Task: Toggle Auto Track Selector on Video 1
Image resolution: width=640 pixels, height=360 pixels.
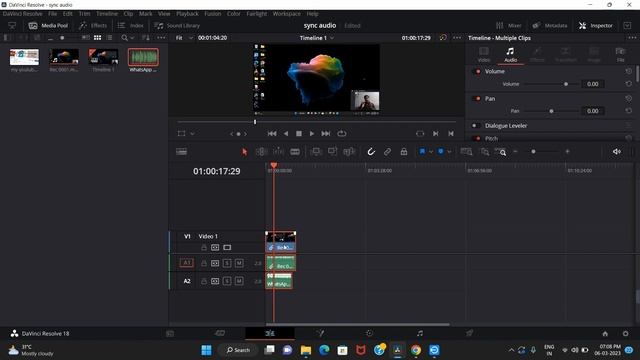Action: (215, 247)
